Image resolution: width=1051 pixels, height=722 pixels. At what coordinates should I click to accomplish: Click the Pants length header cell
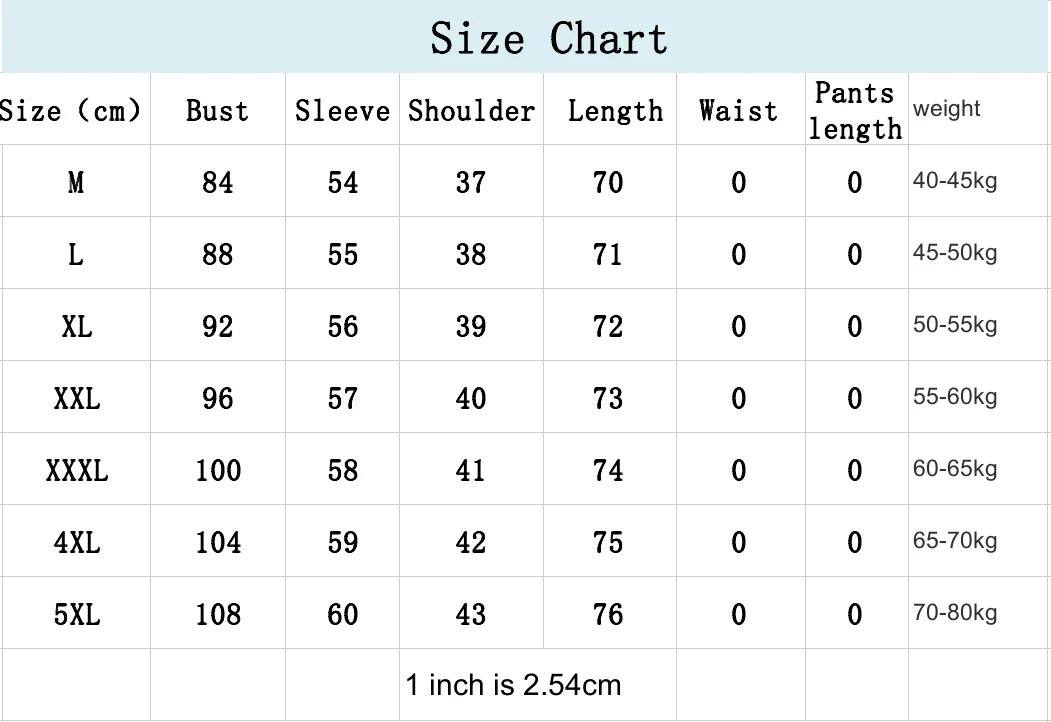coord(857,109)
